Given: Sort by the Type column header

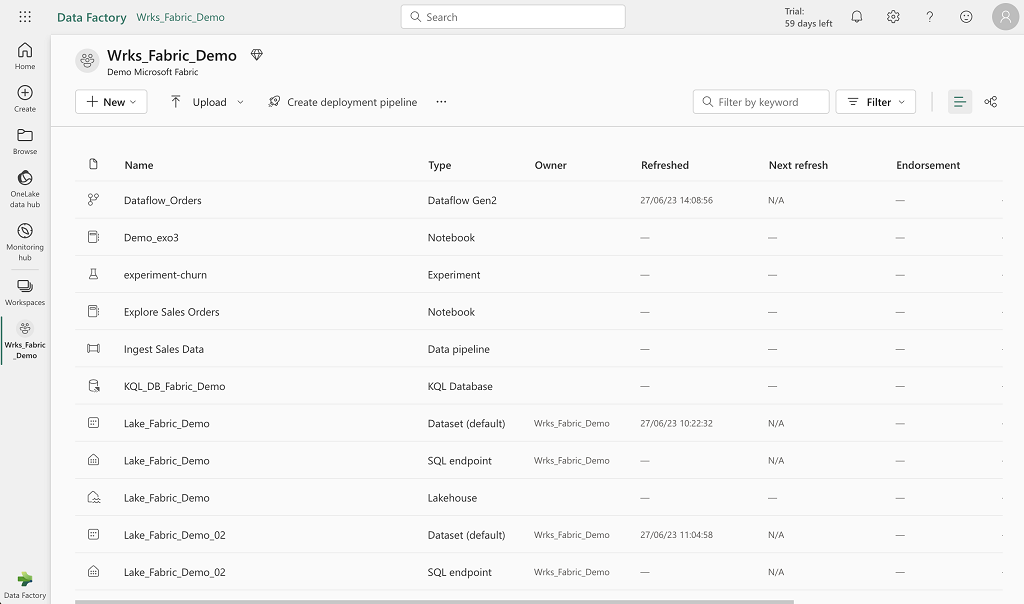Looking at the screenshot, I should coord(440,165).
